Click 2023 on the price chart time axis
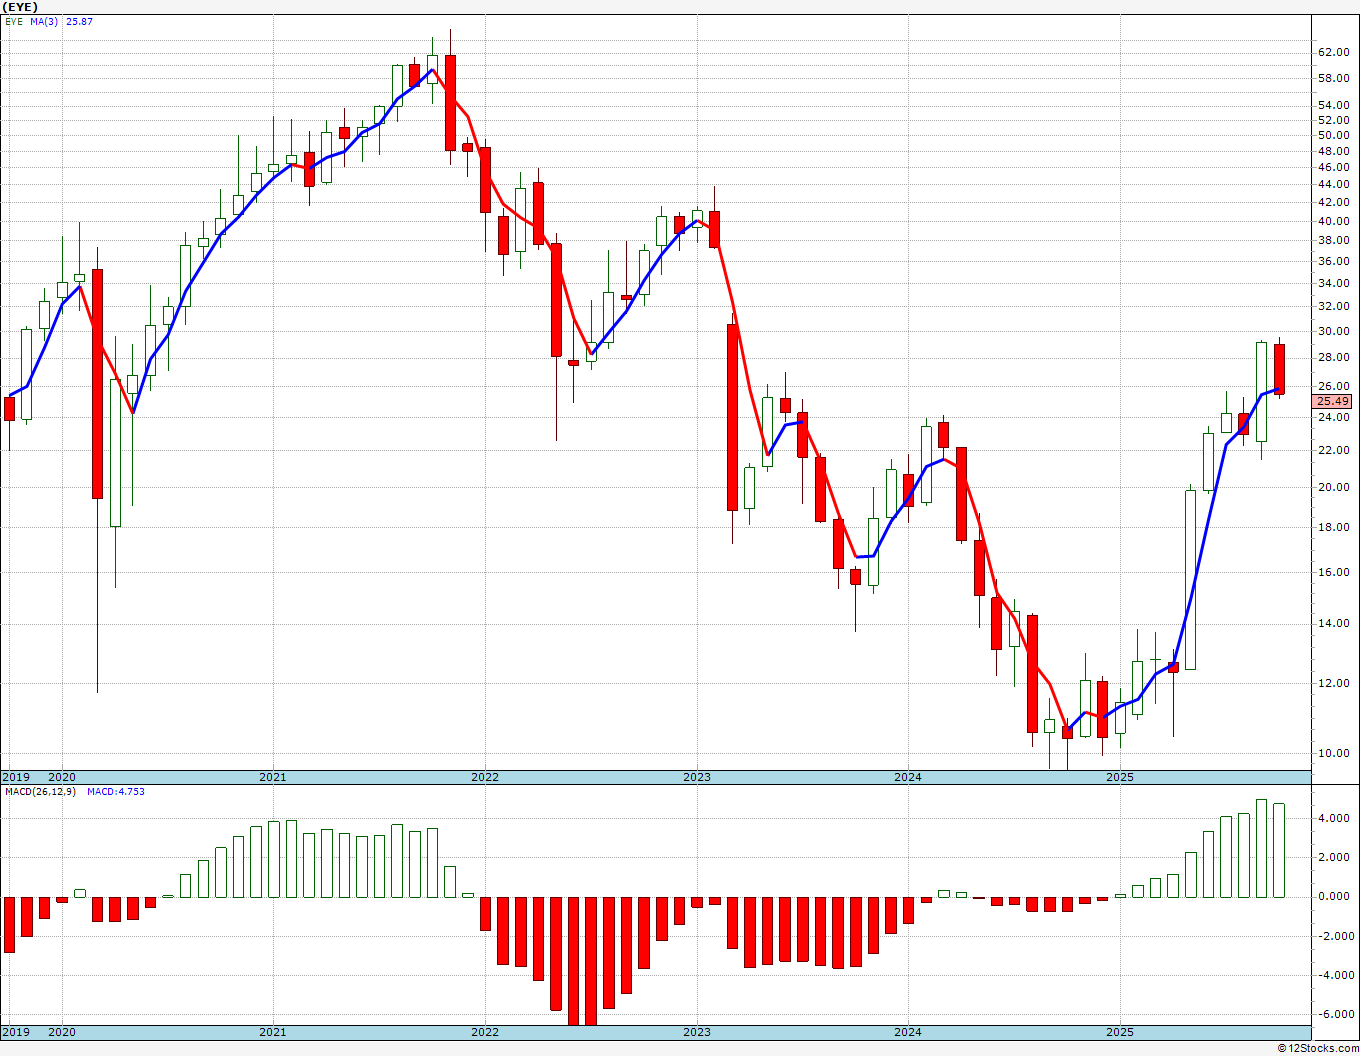The height and width of the screenshot is (1056, 1360). [697, 777]
